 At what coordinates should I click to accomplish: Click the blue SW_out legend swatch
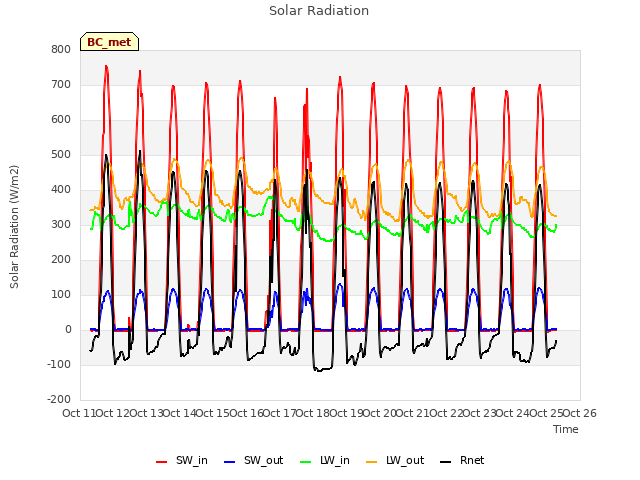coord(230,462)
